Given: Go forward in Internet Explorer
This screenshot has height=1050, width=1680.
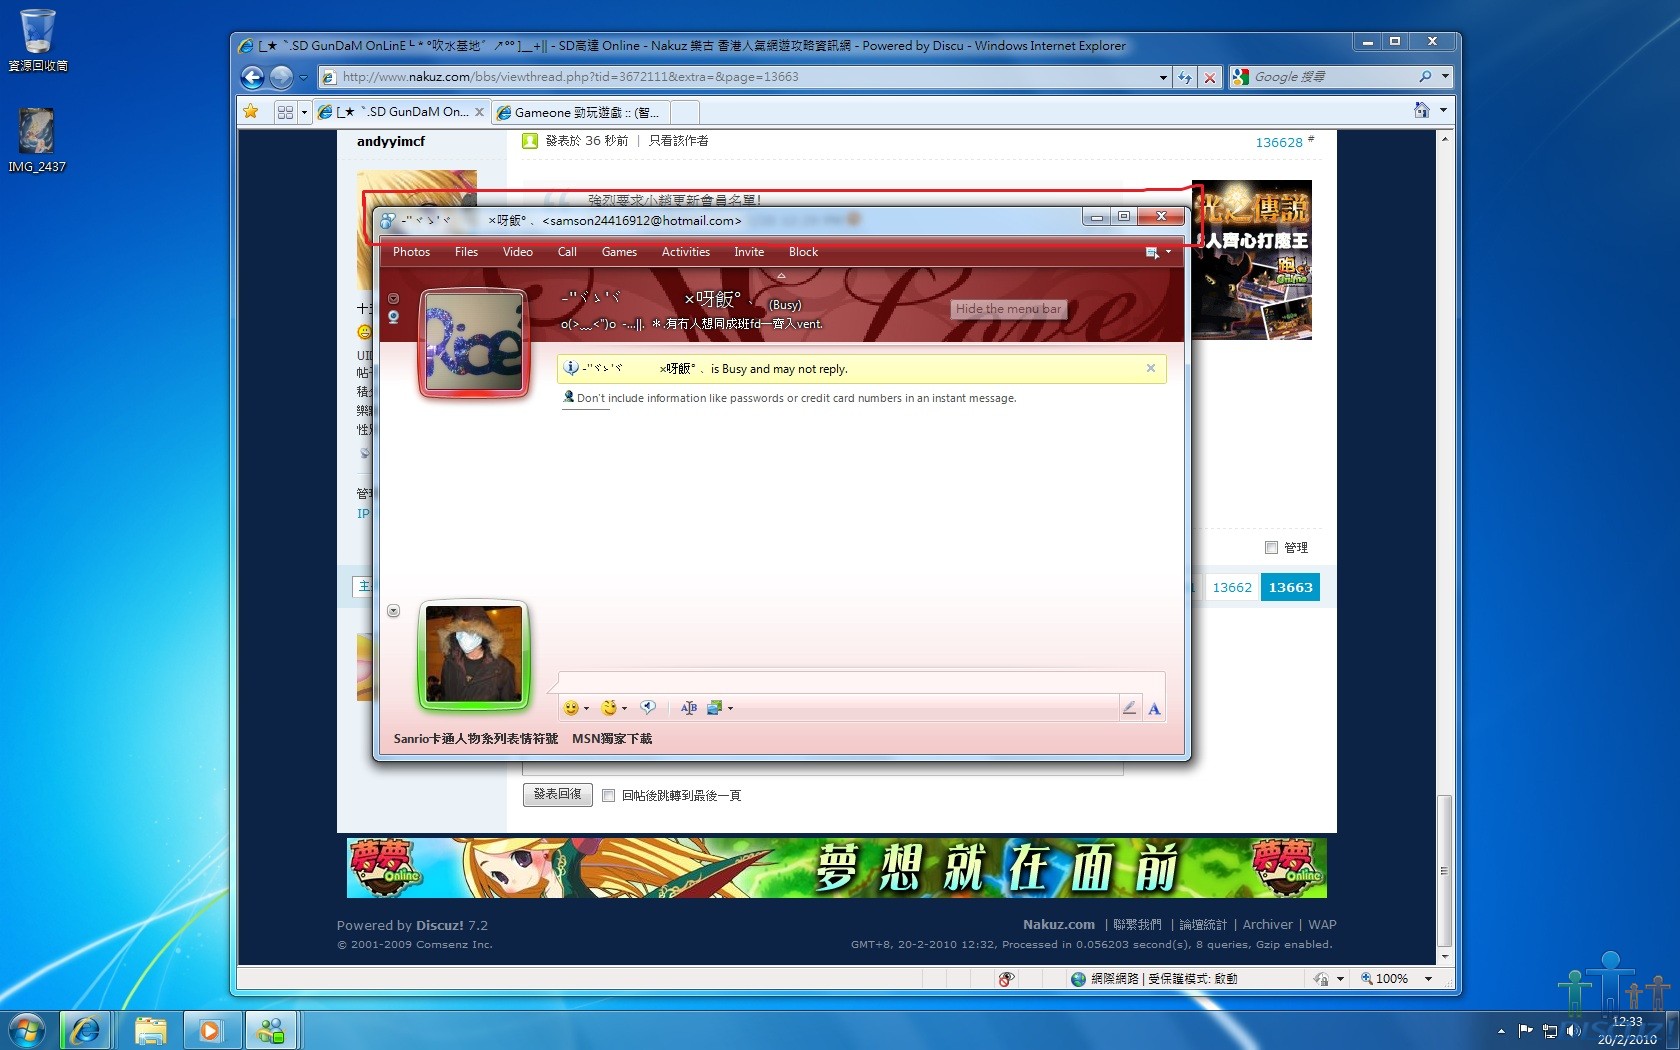Looking at the screenshot, I should click(281, 77).
